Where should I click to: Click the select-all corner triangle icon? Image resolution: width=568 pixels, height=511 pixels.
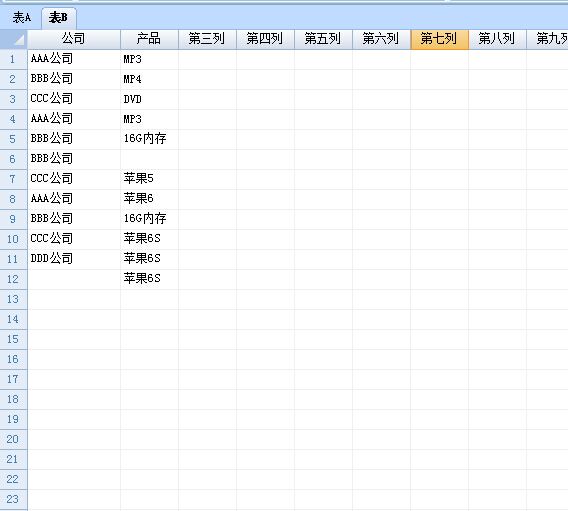click(14, 39)
